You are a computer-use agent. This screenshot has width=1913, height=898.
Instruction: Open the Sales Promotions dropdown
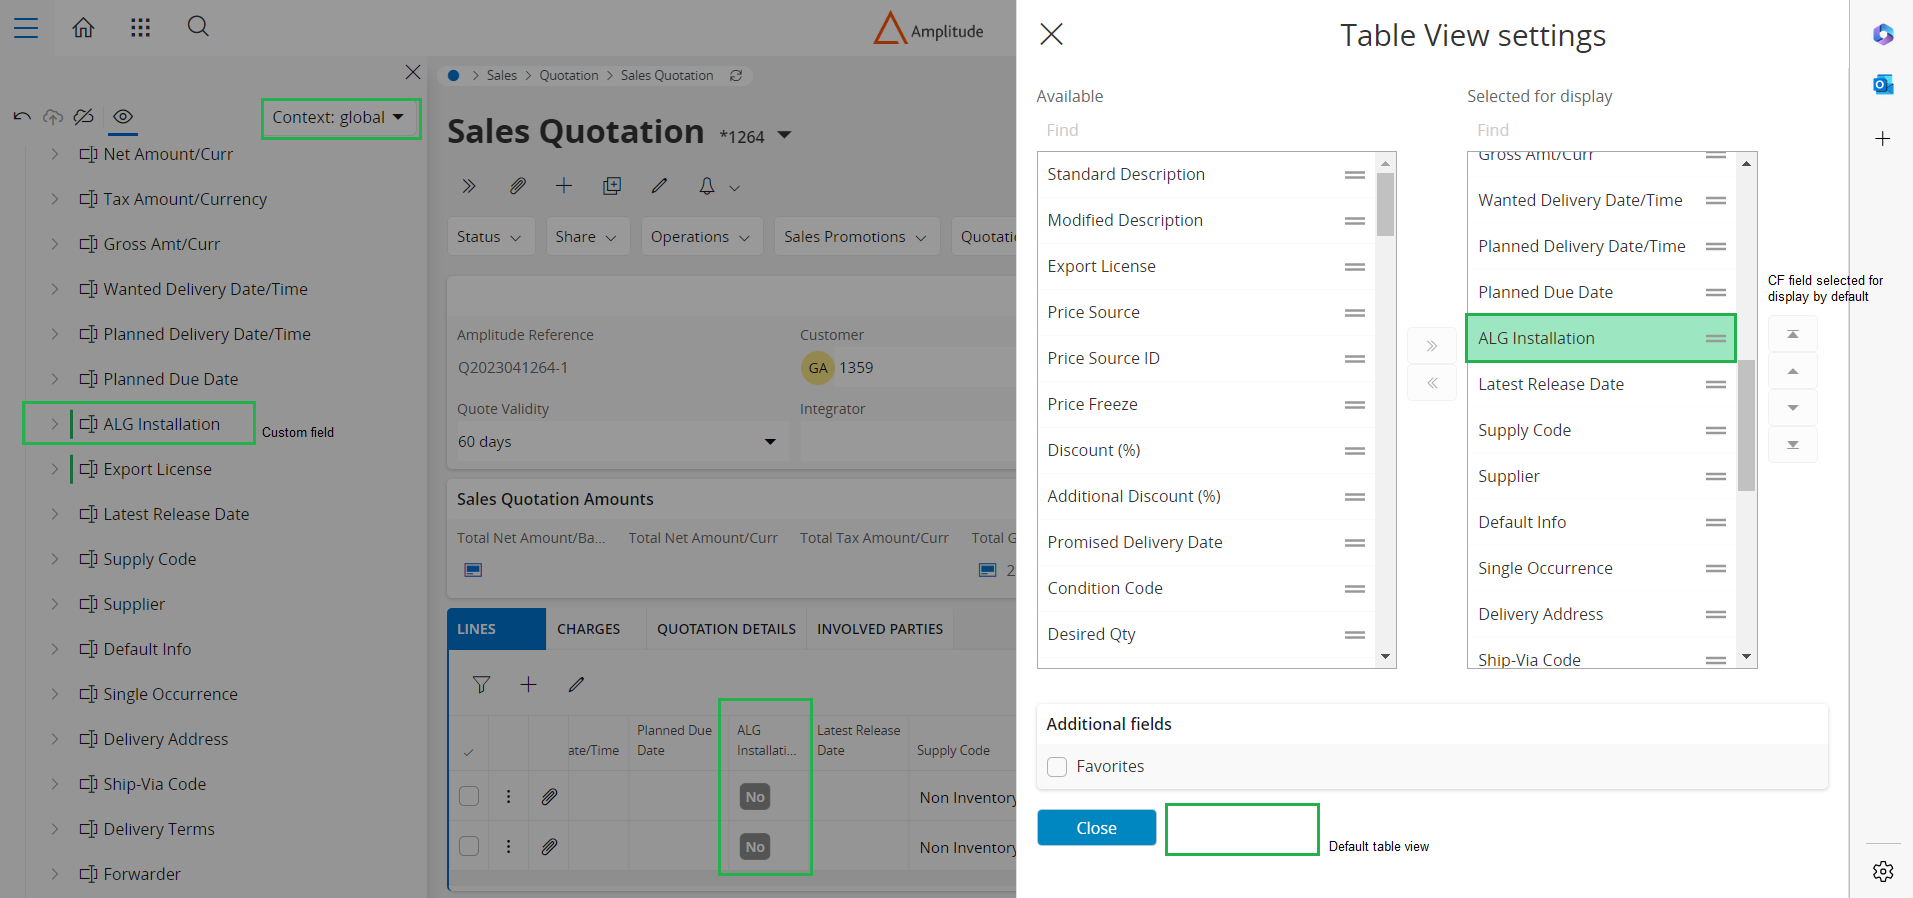[856, 237]
